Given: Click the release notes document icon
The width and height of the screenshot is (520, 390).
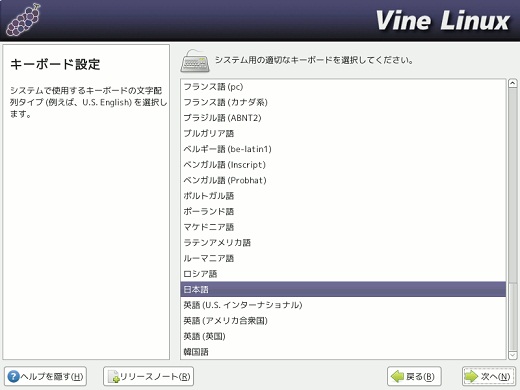Looking at the screenshot, I should pyautogui.click(x=113, y=377).
